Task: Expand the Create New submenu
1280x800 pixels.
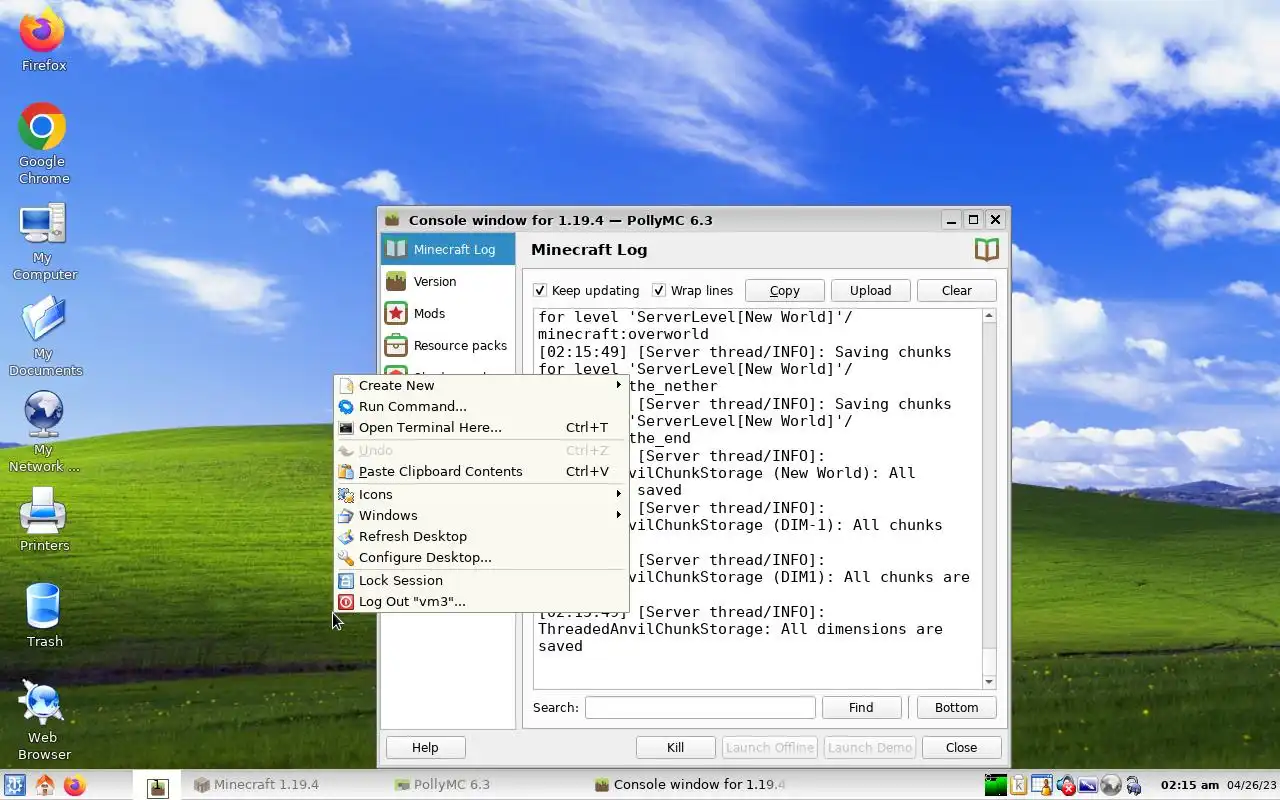Action: point(481,385)
